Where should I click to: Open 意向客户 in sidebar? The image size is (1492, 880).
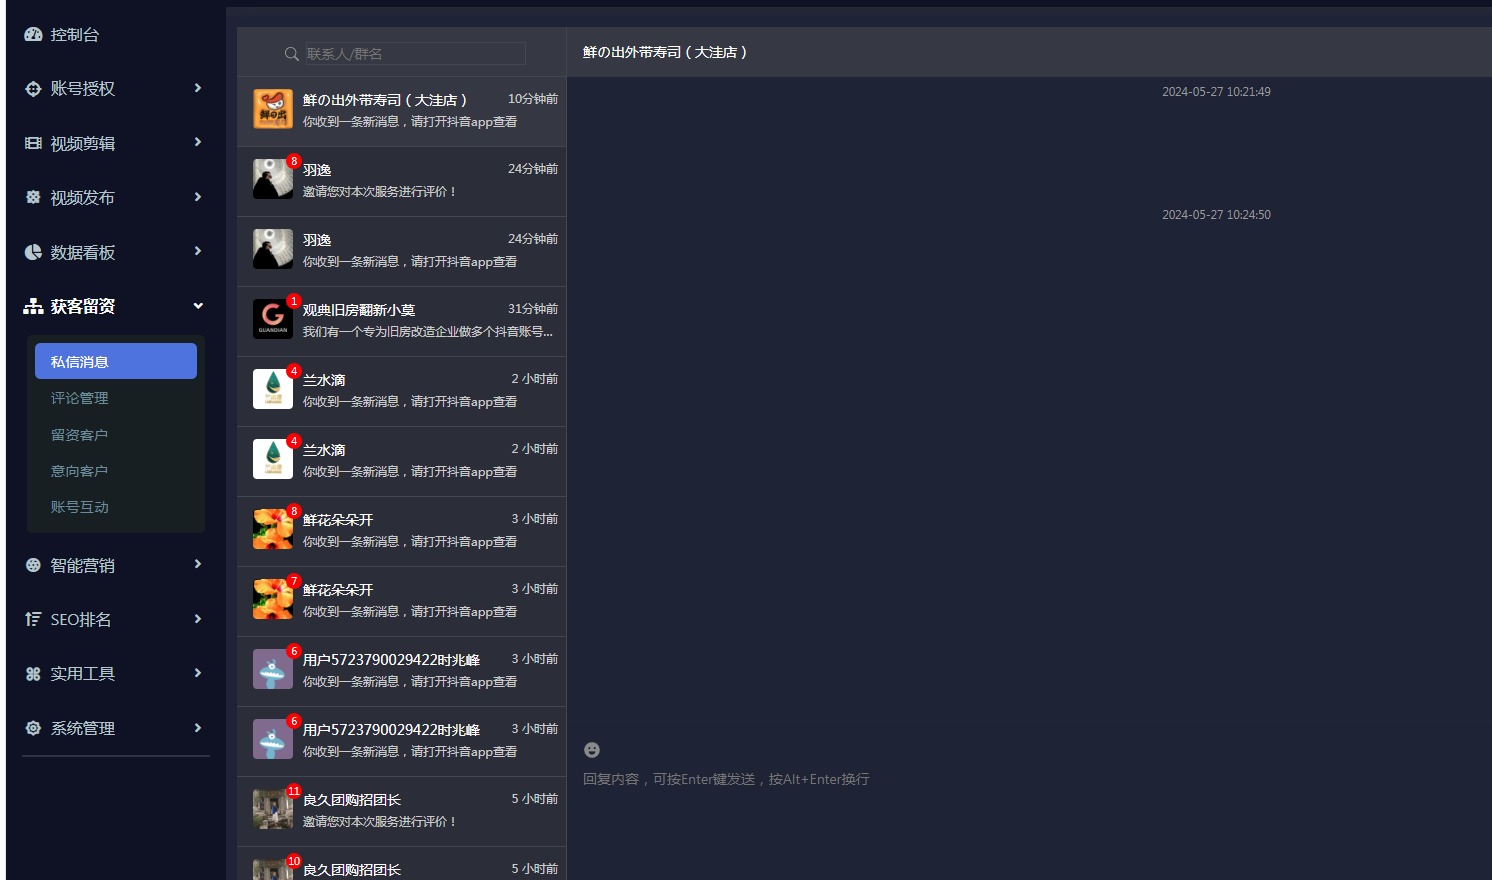80,471
